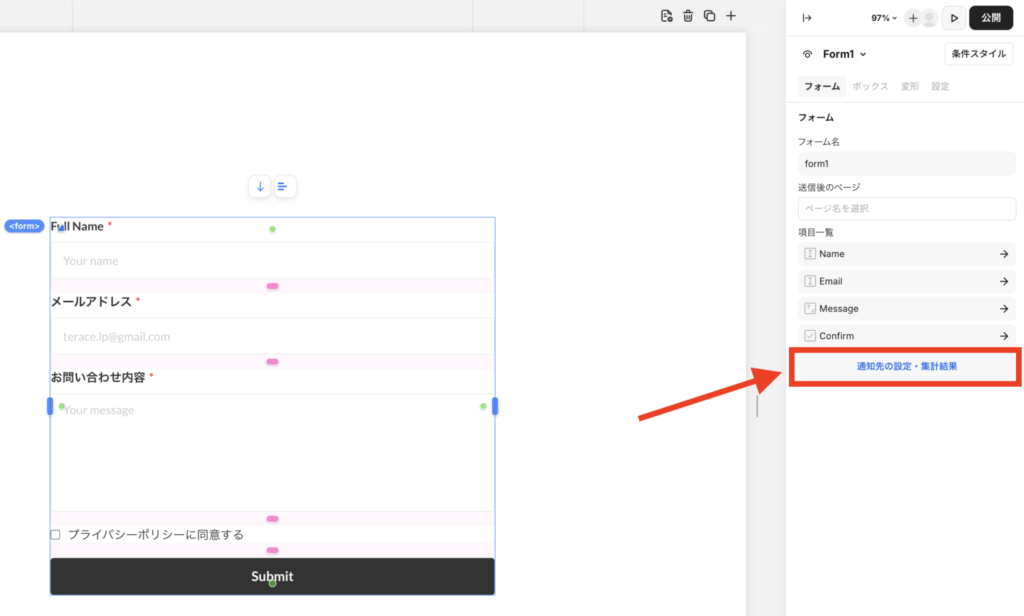1024x616 pixels.
Task: Click the フォーム名 input field
Action: click(906, 163)
